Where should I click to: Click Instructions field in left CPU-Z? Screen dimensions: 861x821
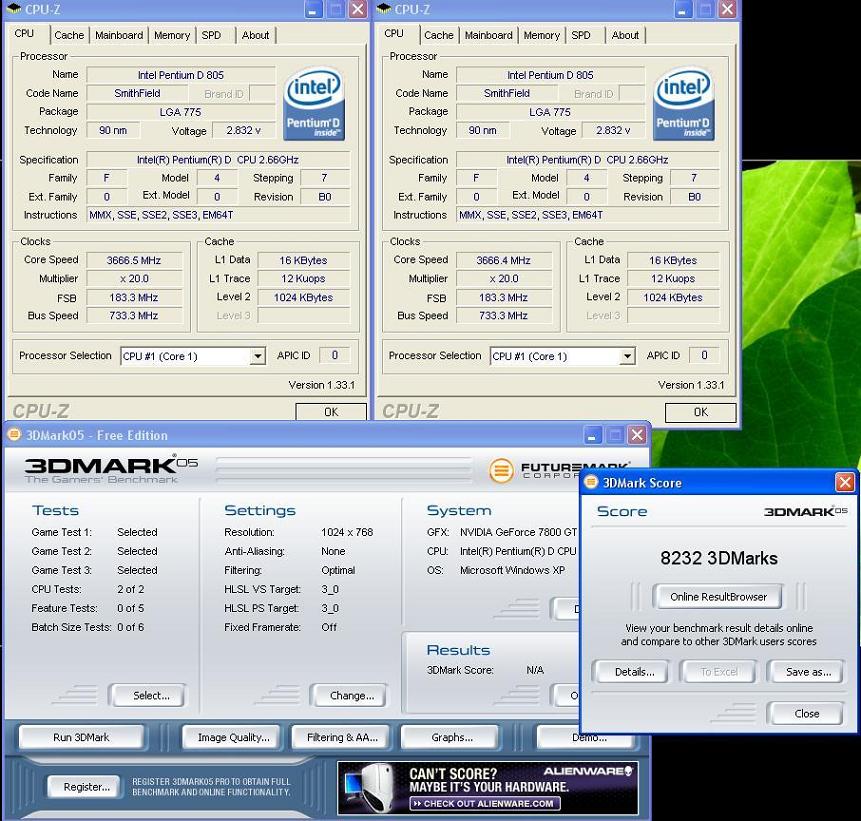(x=218, y=215)
